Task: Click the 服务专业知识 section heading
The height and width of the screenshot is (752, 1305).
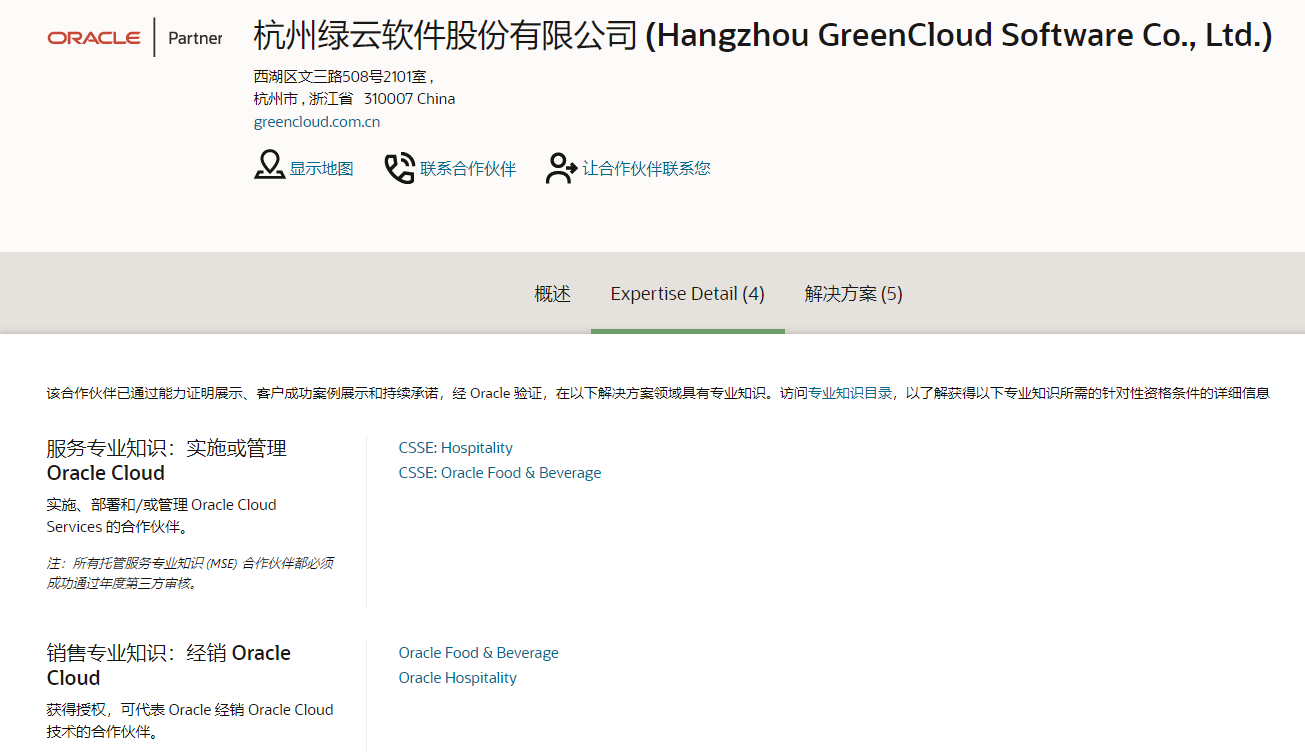Action: coord(167,460)
